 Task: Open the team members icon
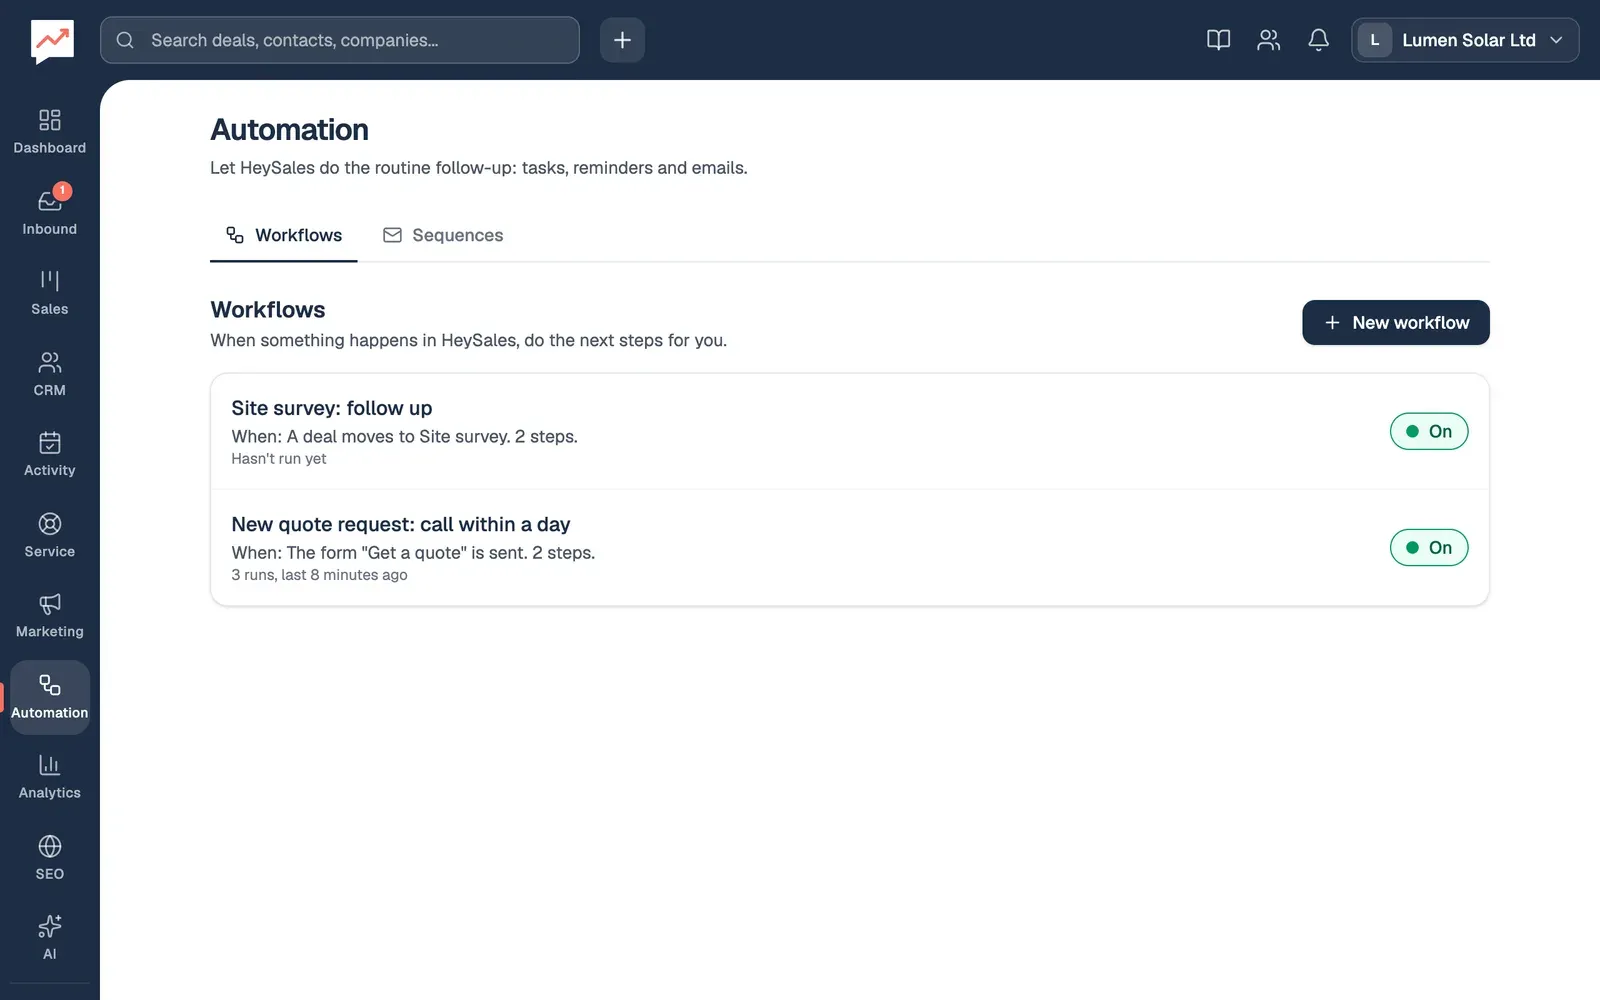click(x=1268, y=40)
